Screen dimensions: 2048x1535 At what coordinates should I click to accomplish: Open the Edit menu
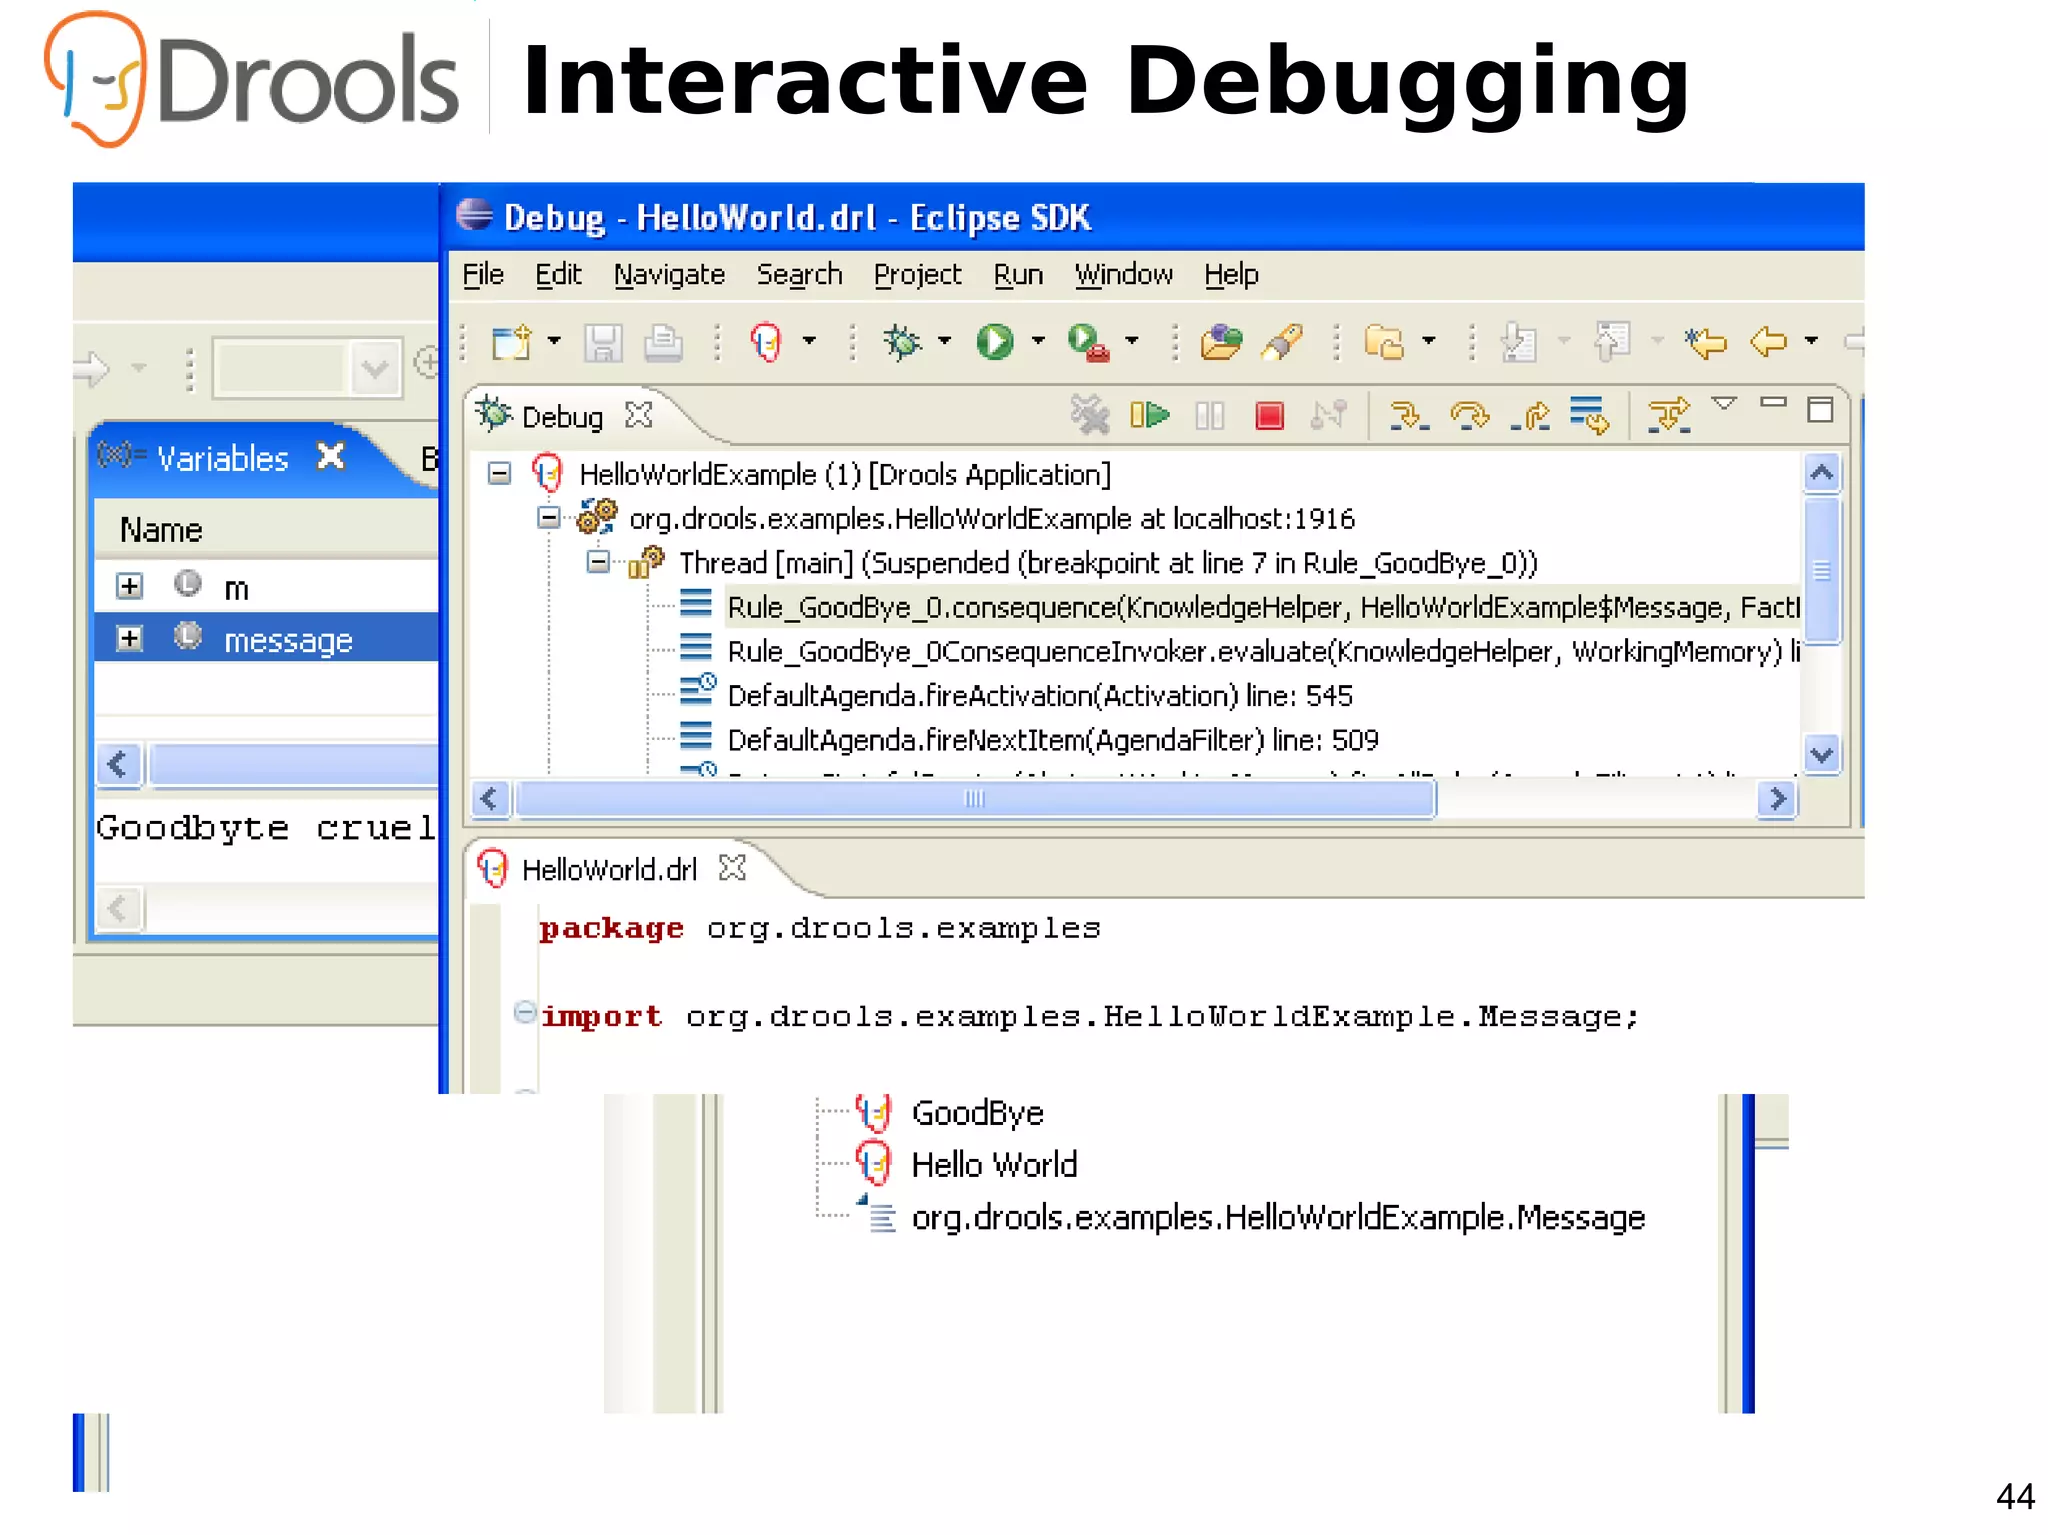[558, 274]
